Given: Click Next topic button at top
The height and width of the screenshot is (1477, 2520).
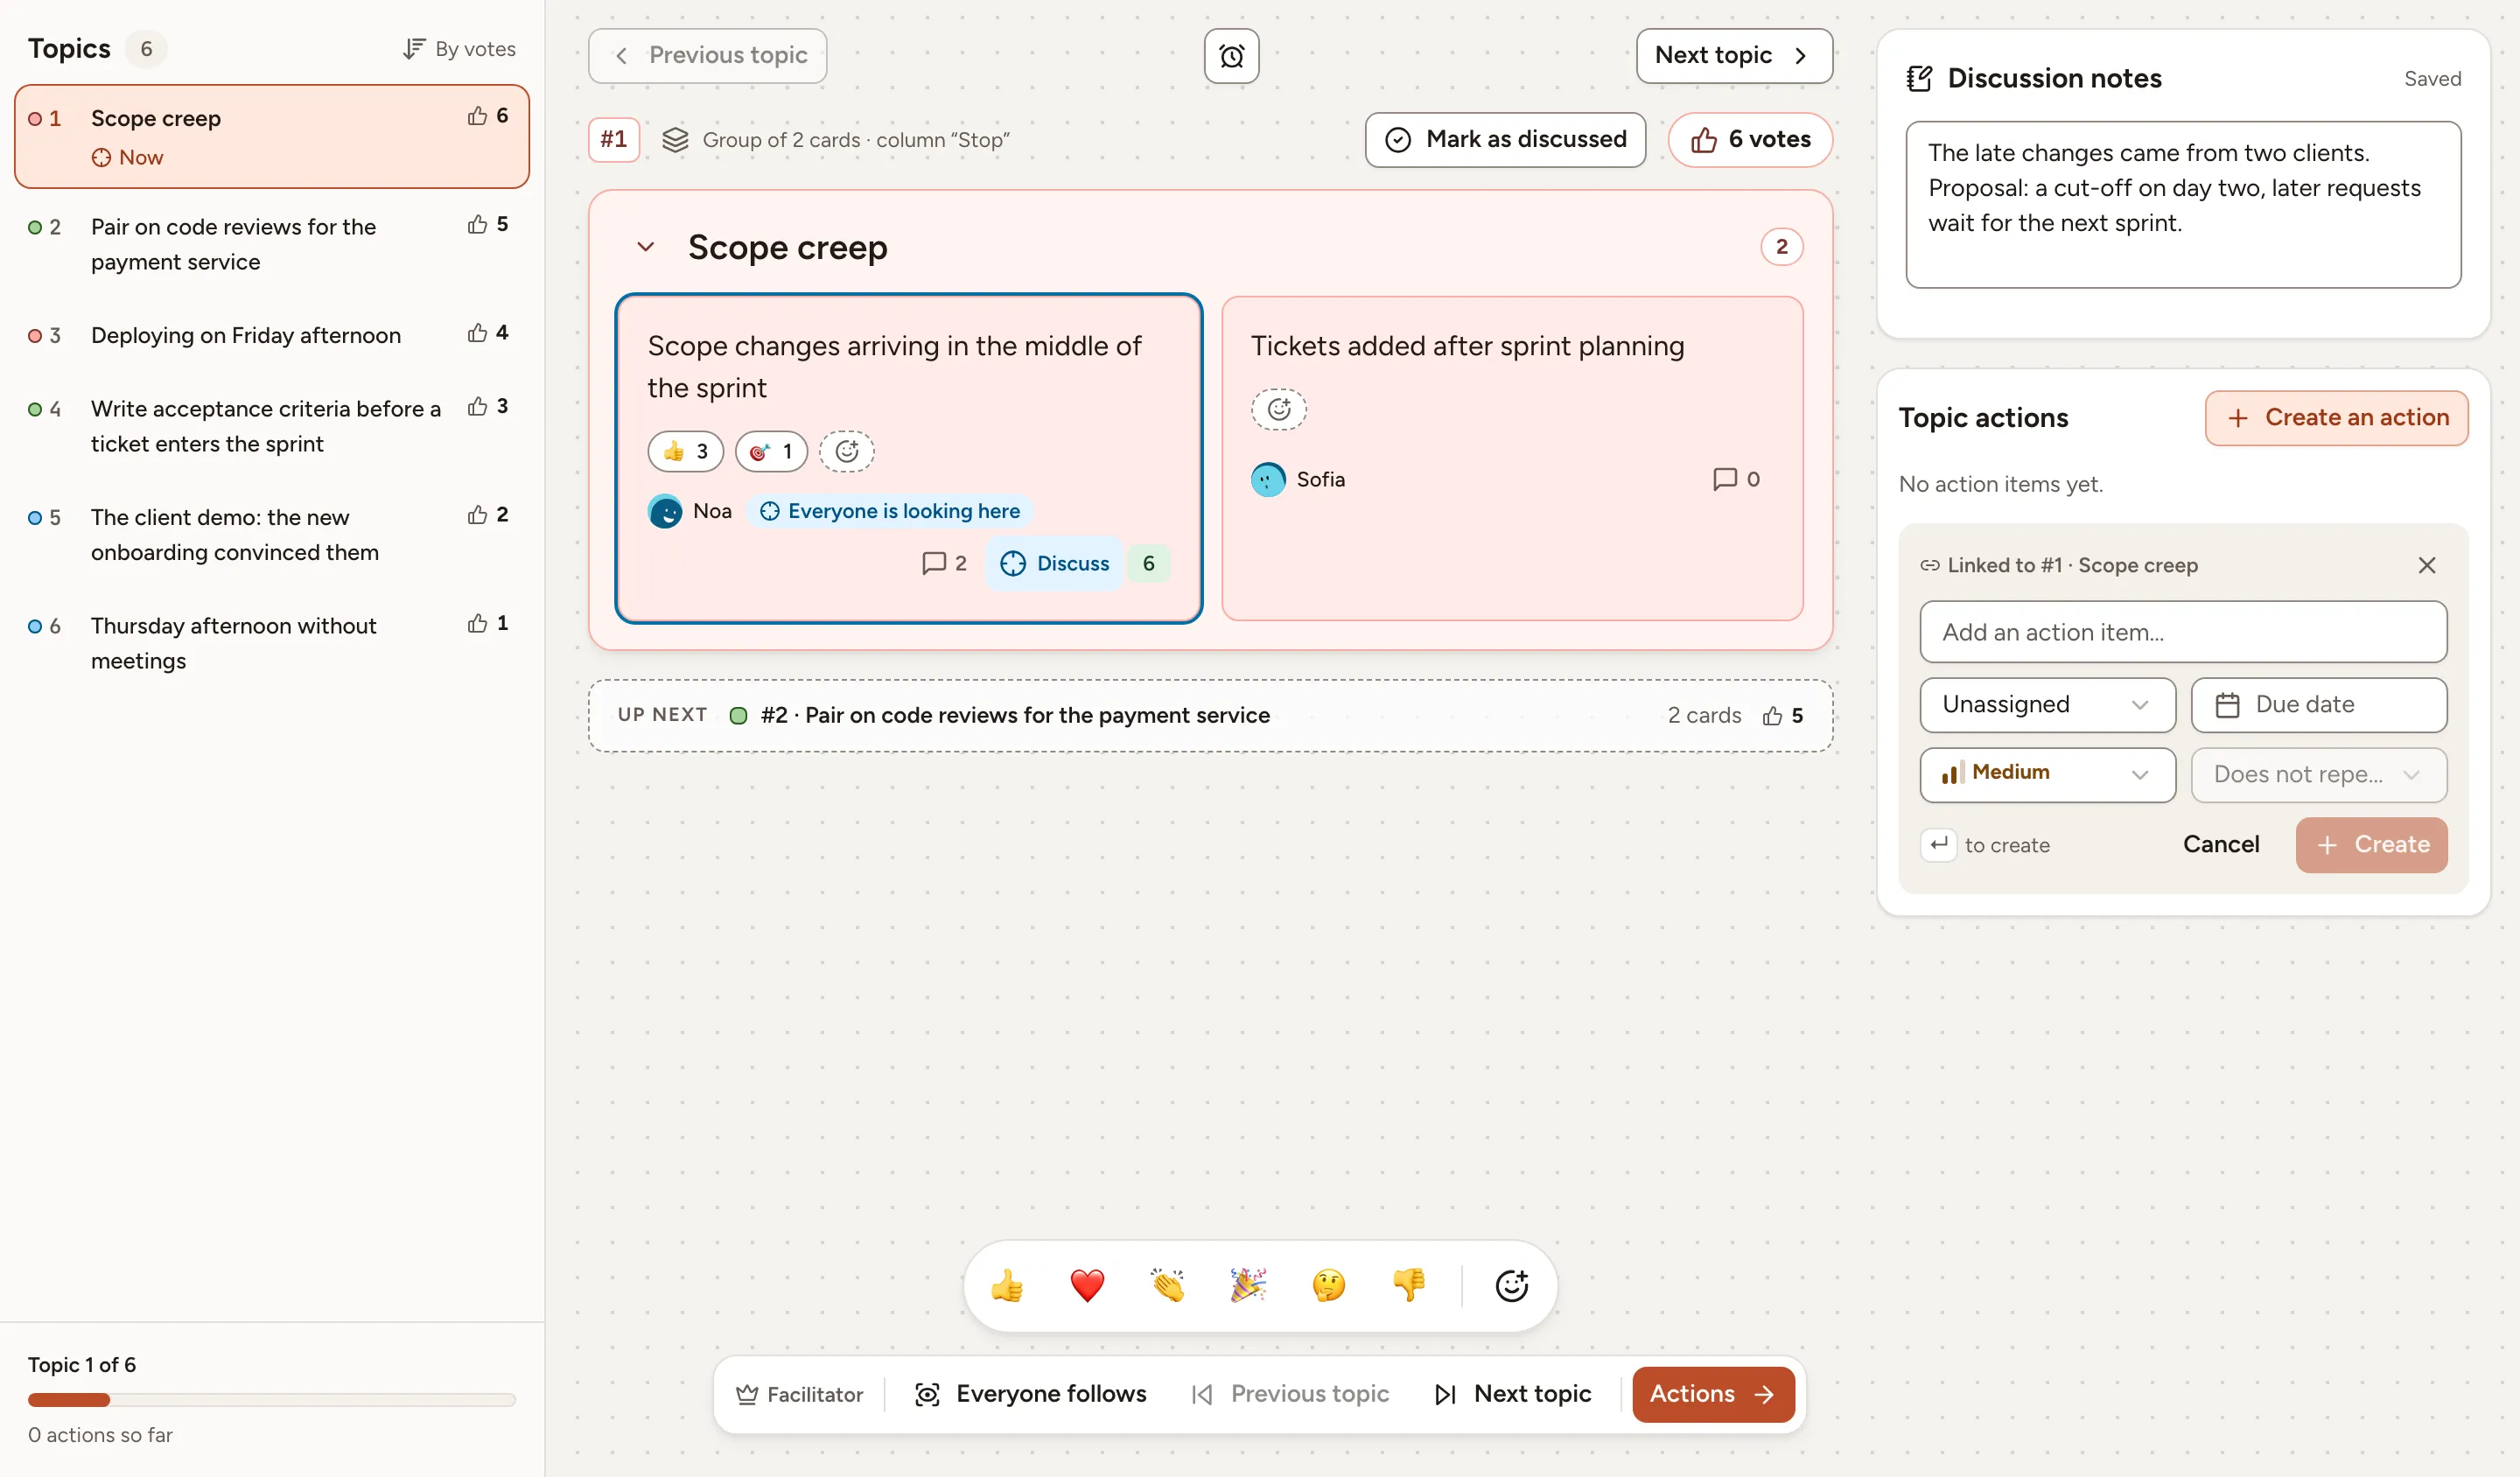Looking at the screenshot, I should (1733, 56).
